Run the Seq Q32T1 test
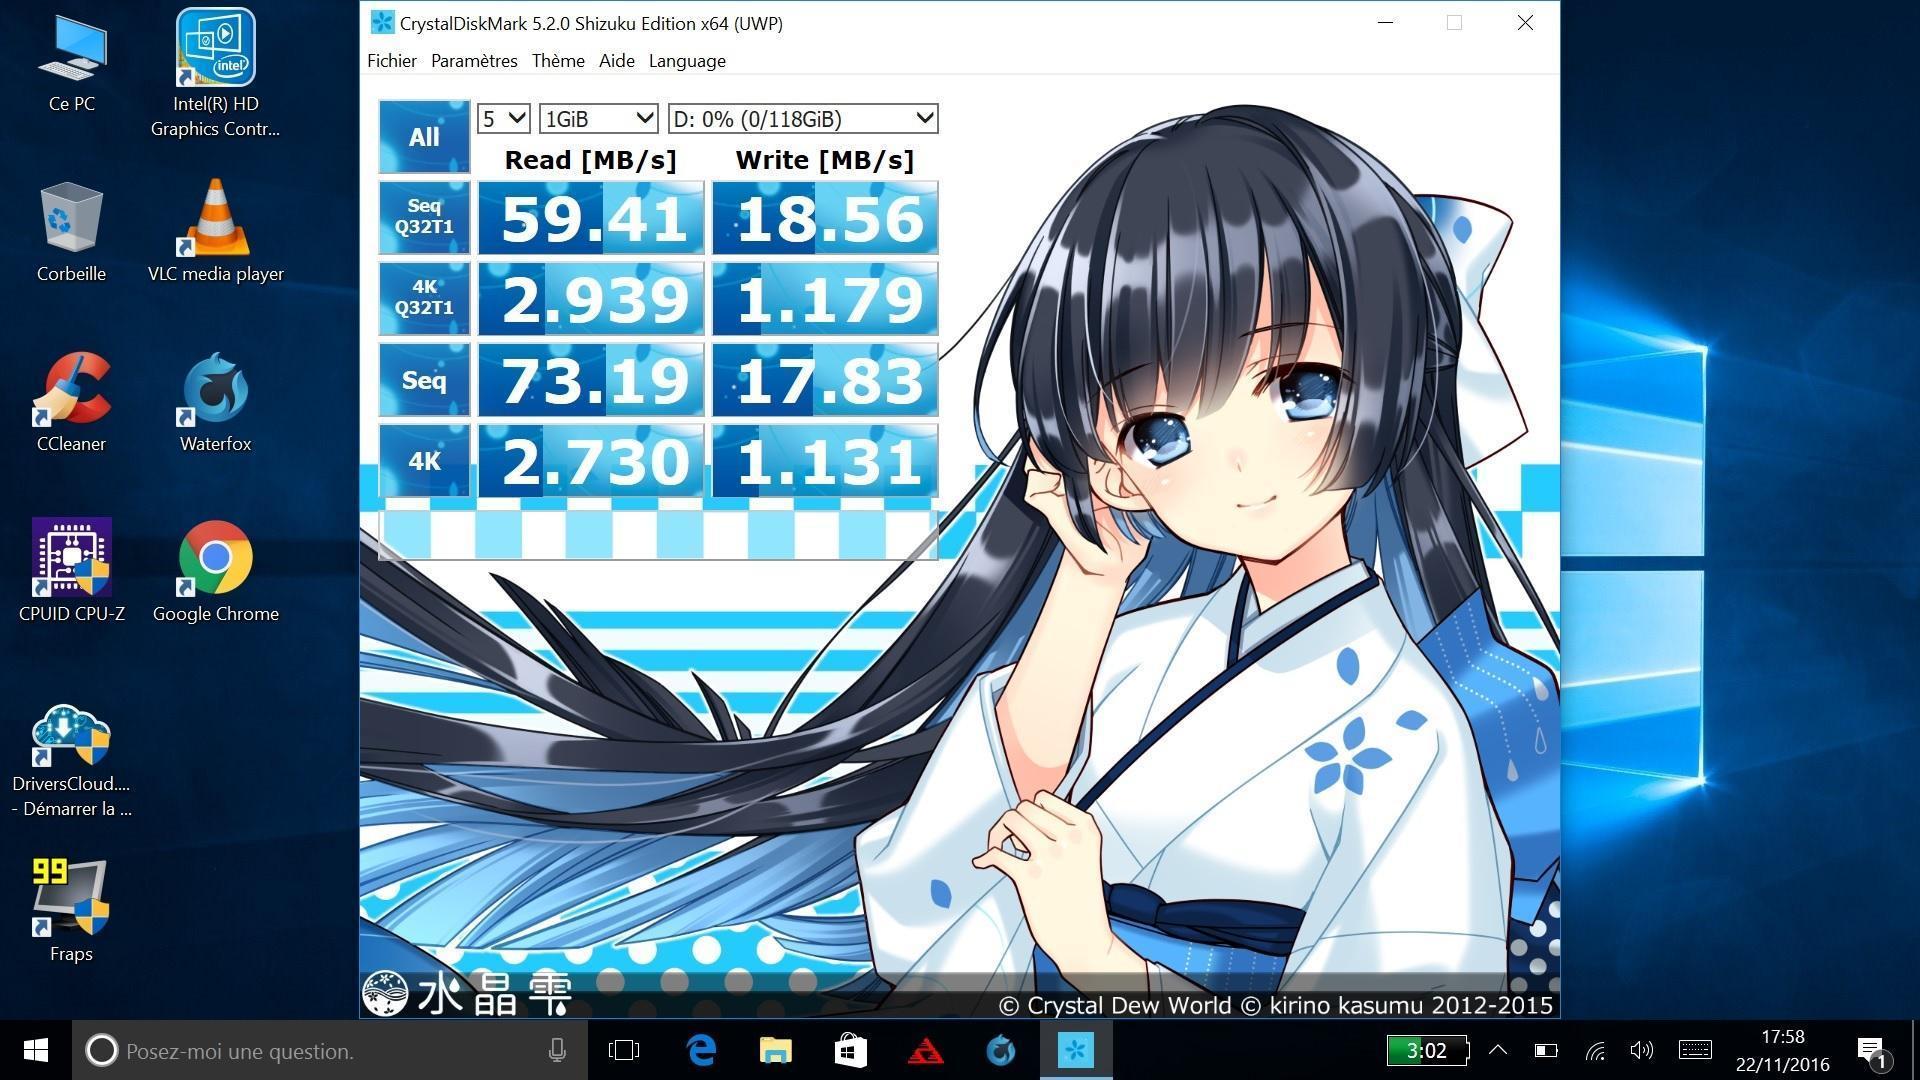The width and height of the screenshot is (1920, 1080). [424, 217]
